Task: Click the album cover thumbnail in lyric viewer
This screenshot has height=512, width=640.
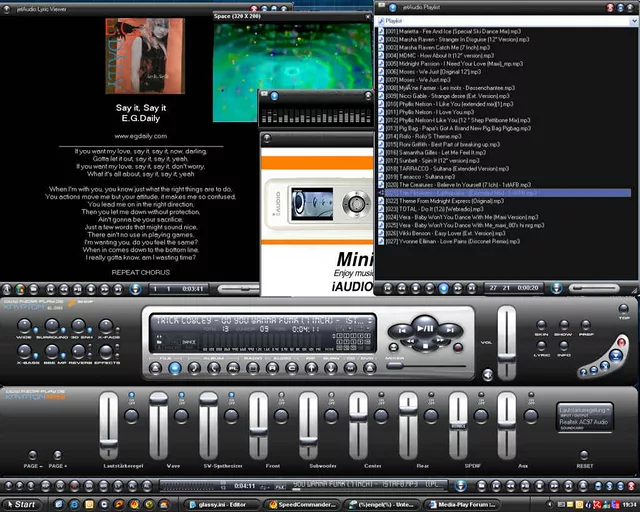Action: point(145,56)
